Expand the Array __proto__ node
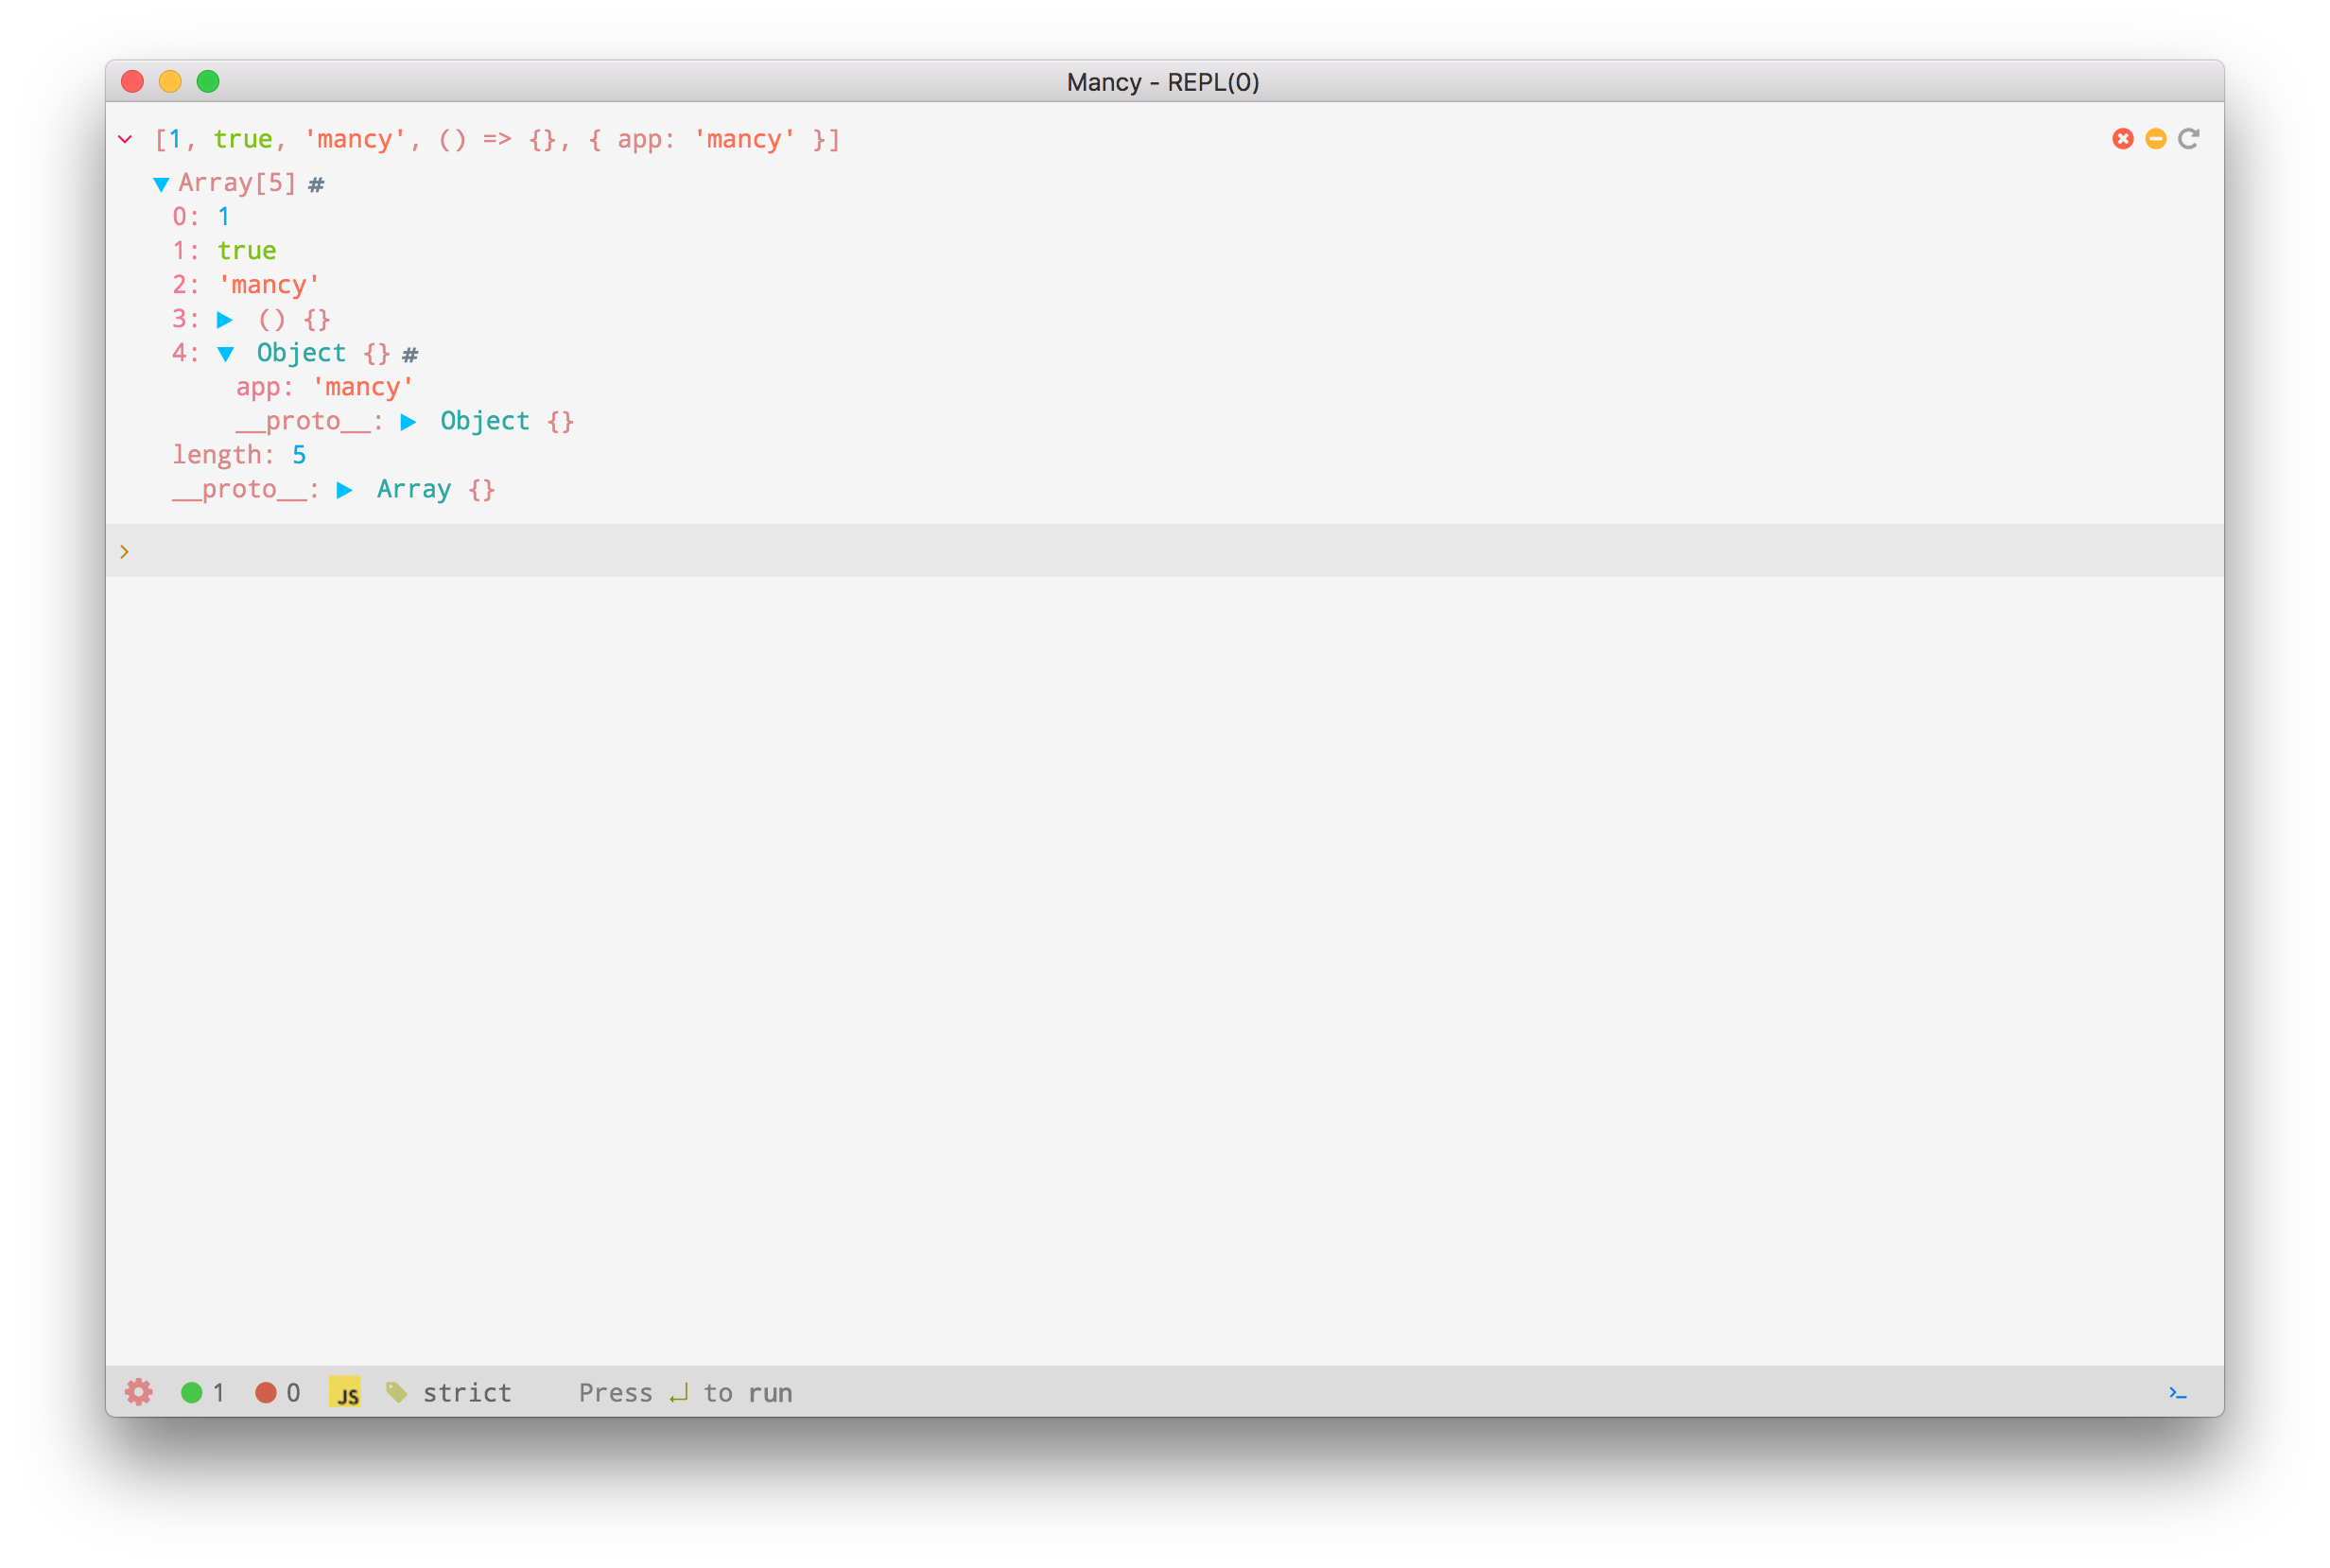Image resolution: width=2330 pixels, height=1568 pixels. [x=344, y=490]
